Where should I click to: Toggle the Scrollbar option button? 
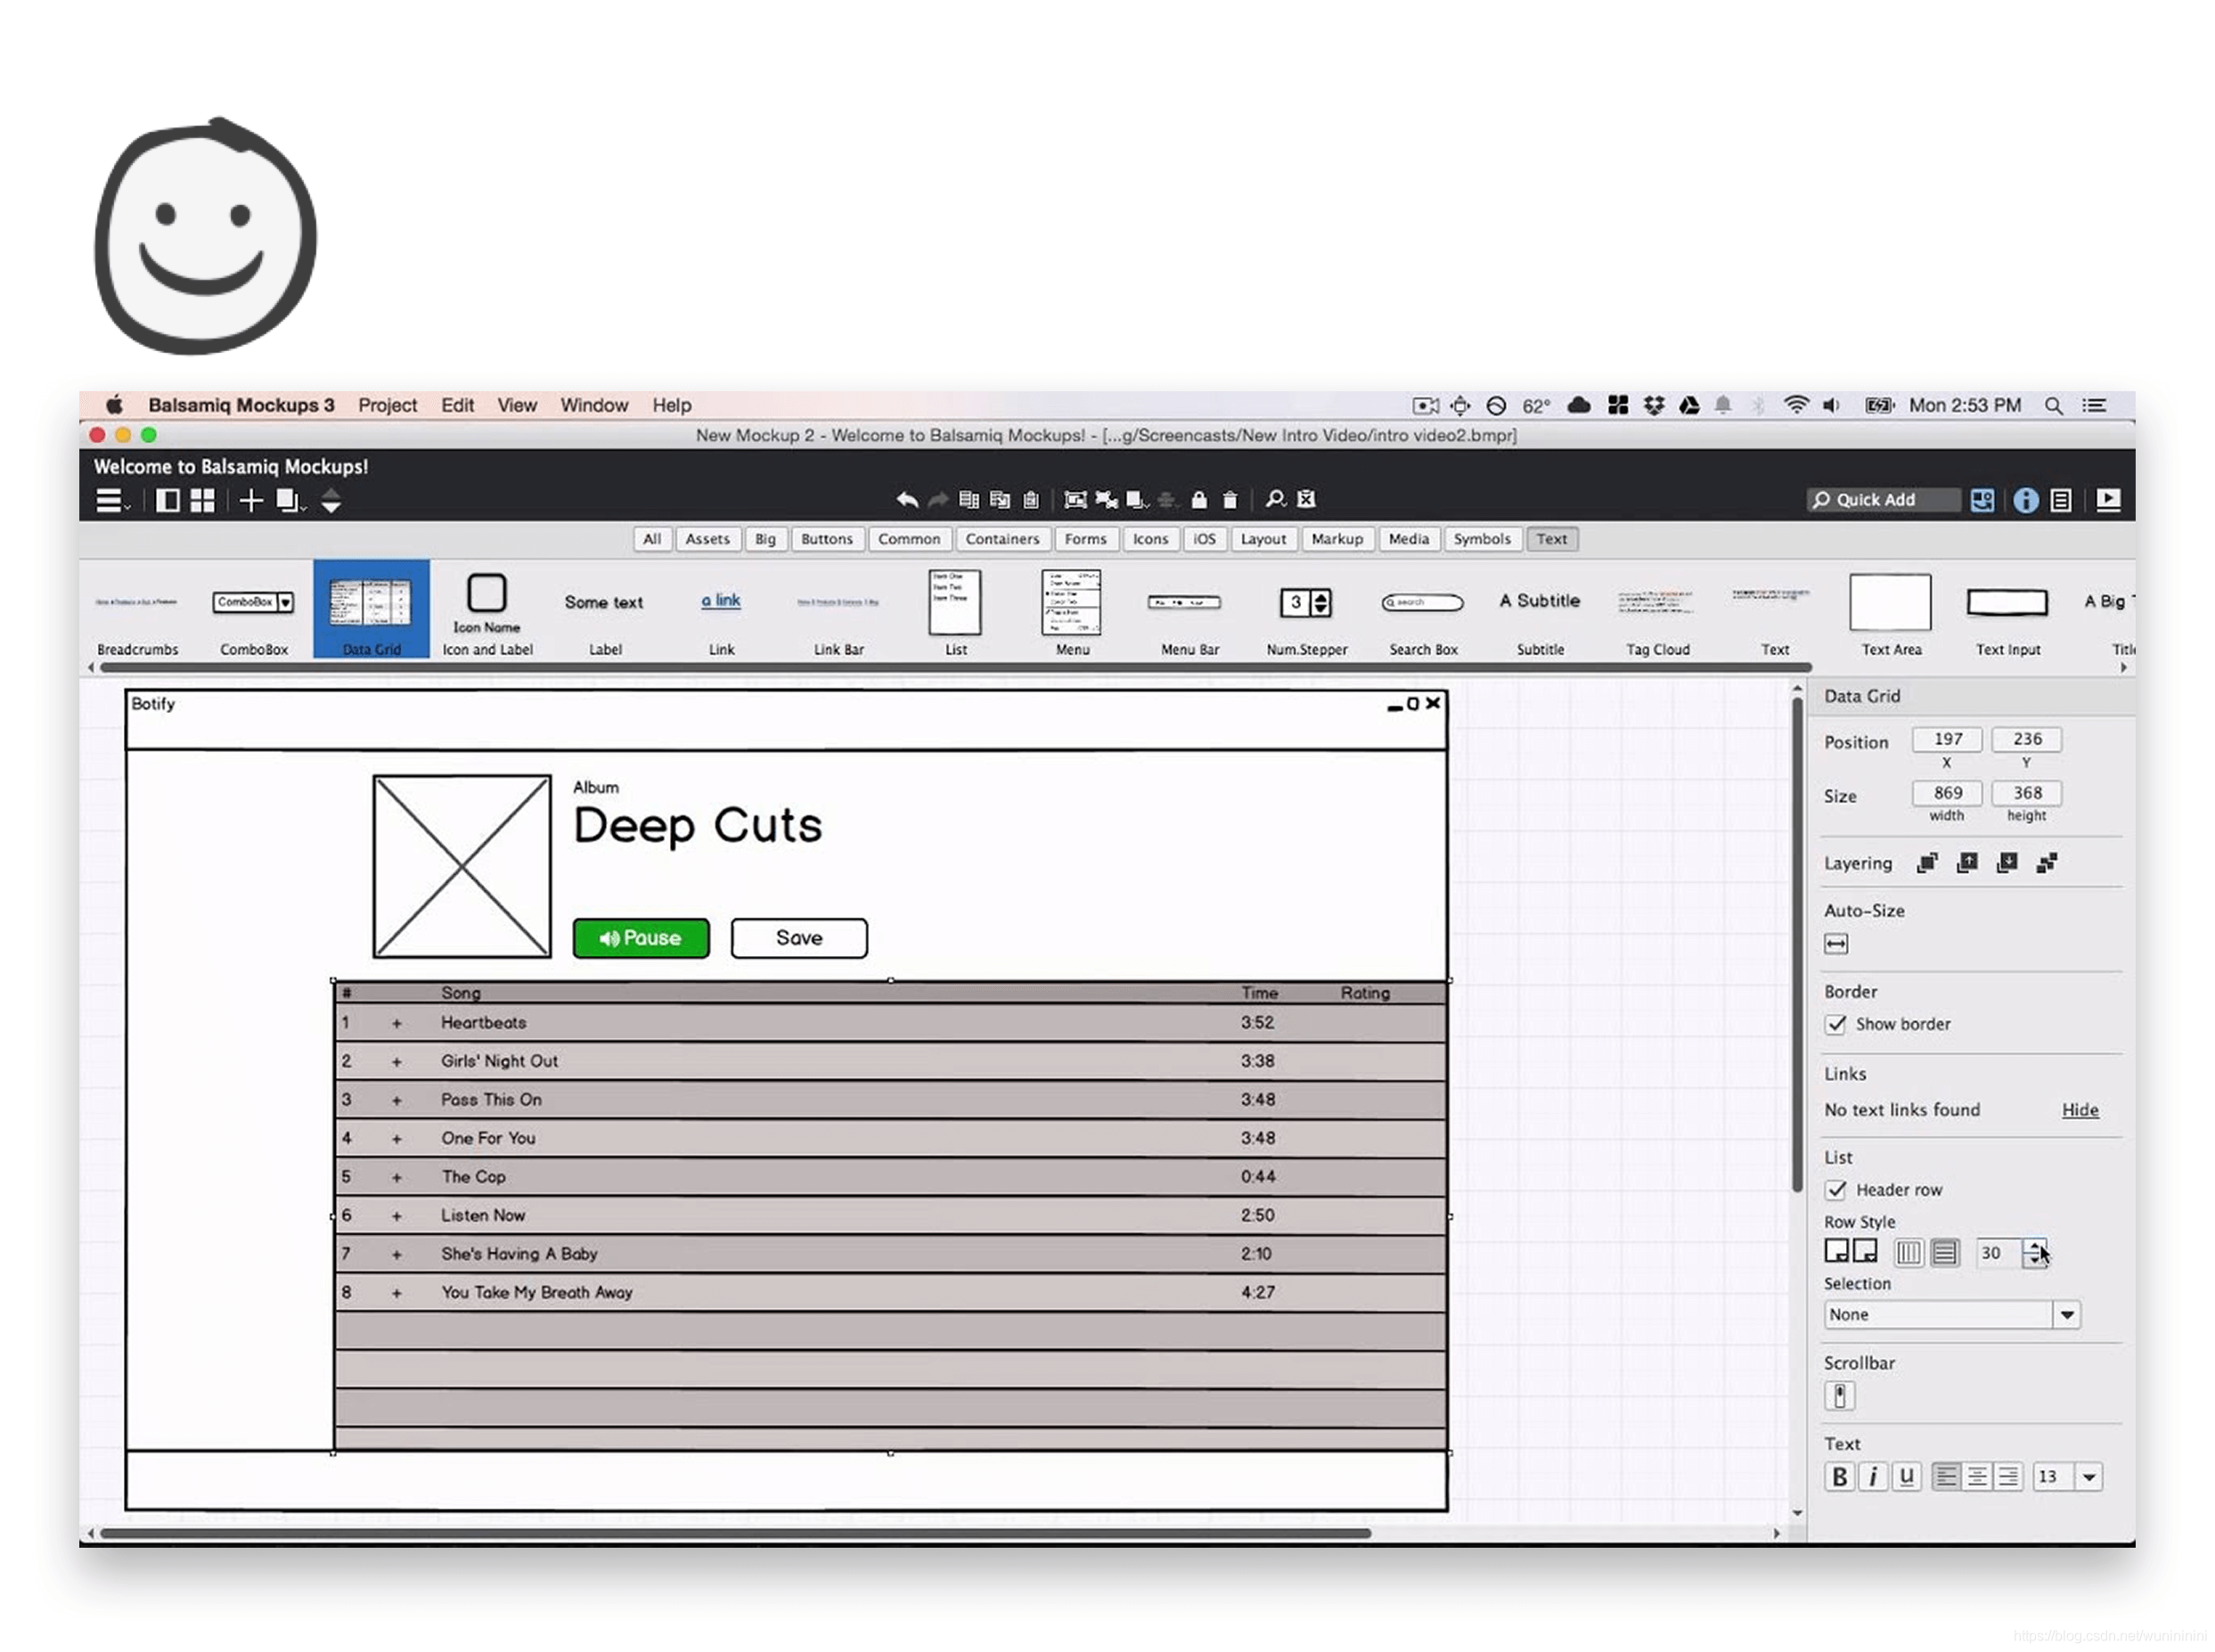click(x=1838, y=1395)
